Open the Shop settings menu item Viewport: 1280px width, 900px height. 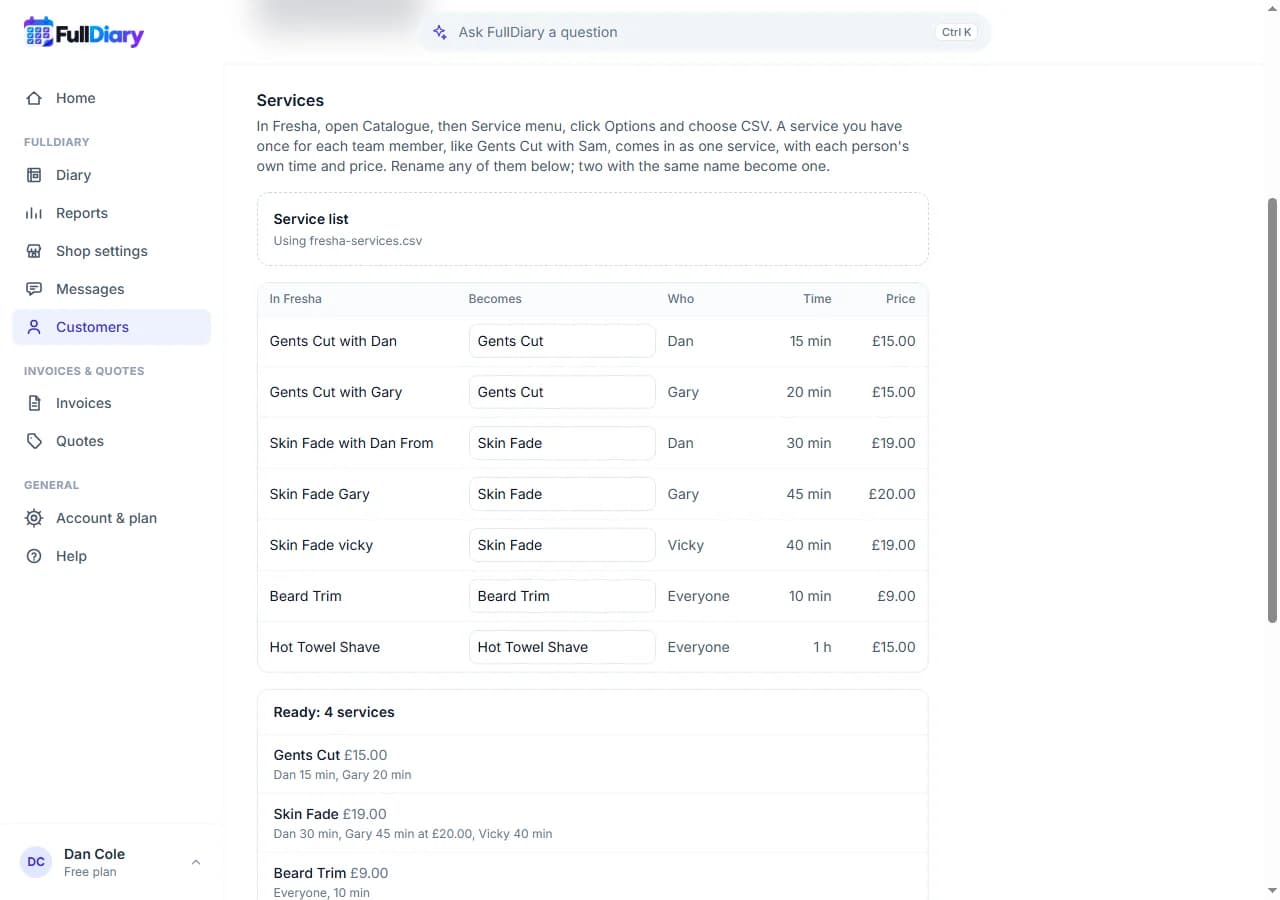111,251
